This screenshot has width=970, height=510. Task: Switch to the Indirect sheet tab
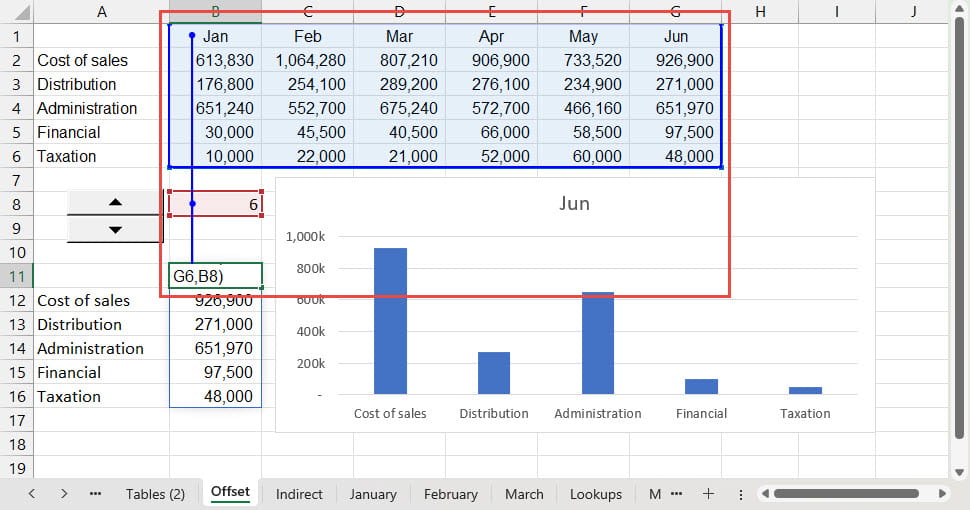299,494
